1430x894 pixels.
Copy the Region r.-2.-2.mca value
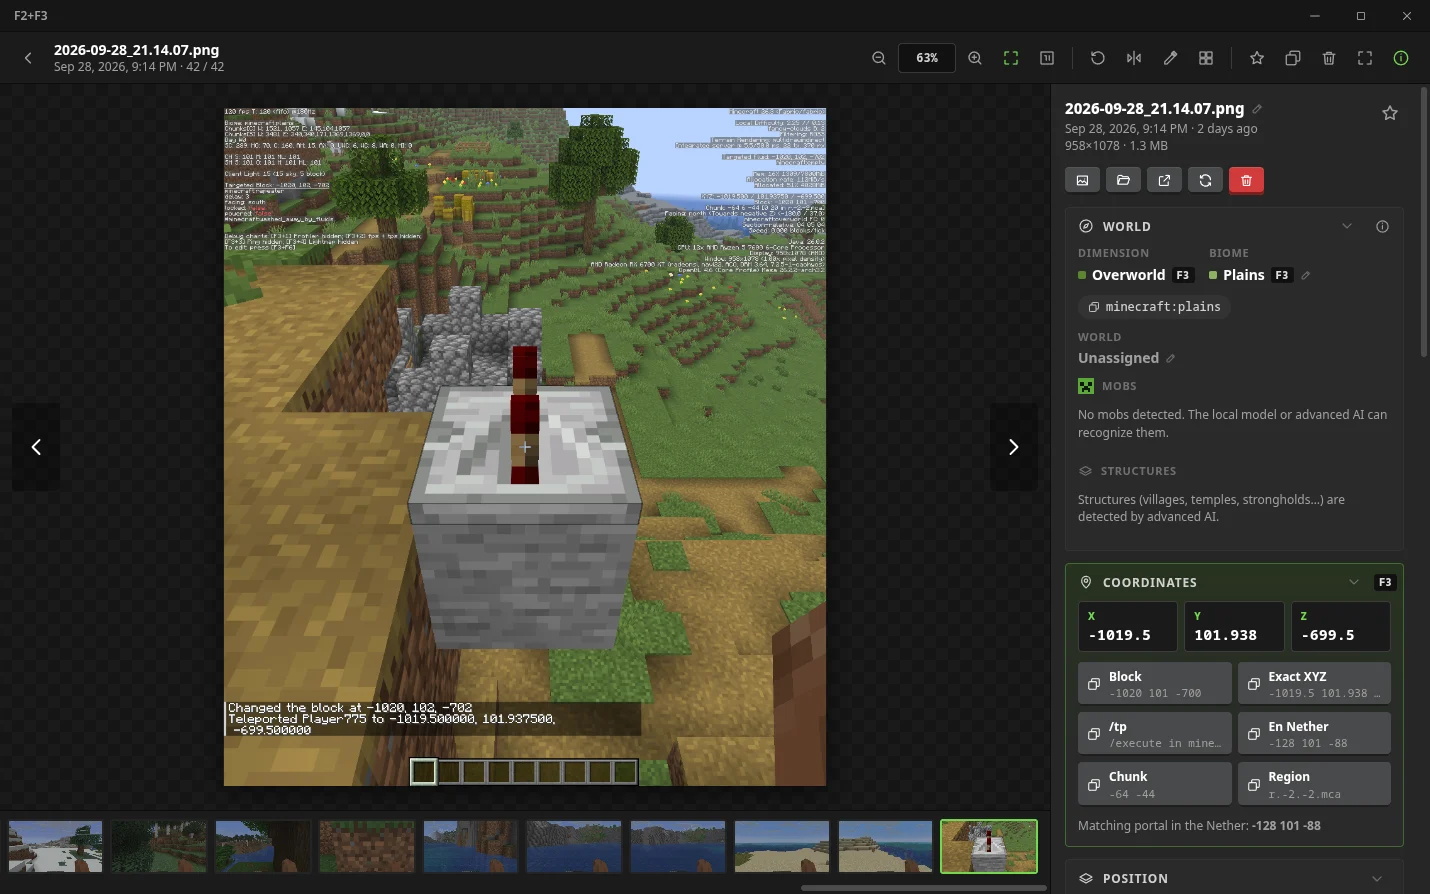pyautogui.click(x=1314, y=784)
